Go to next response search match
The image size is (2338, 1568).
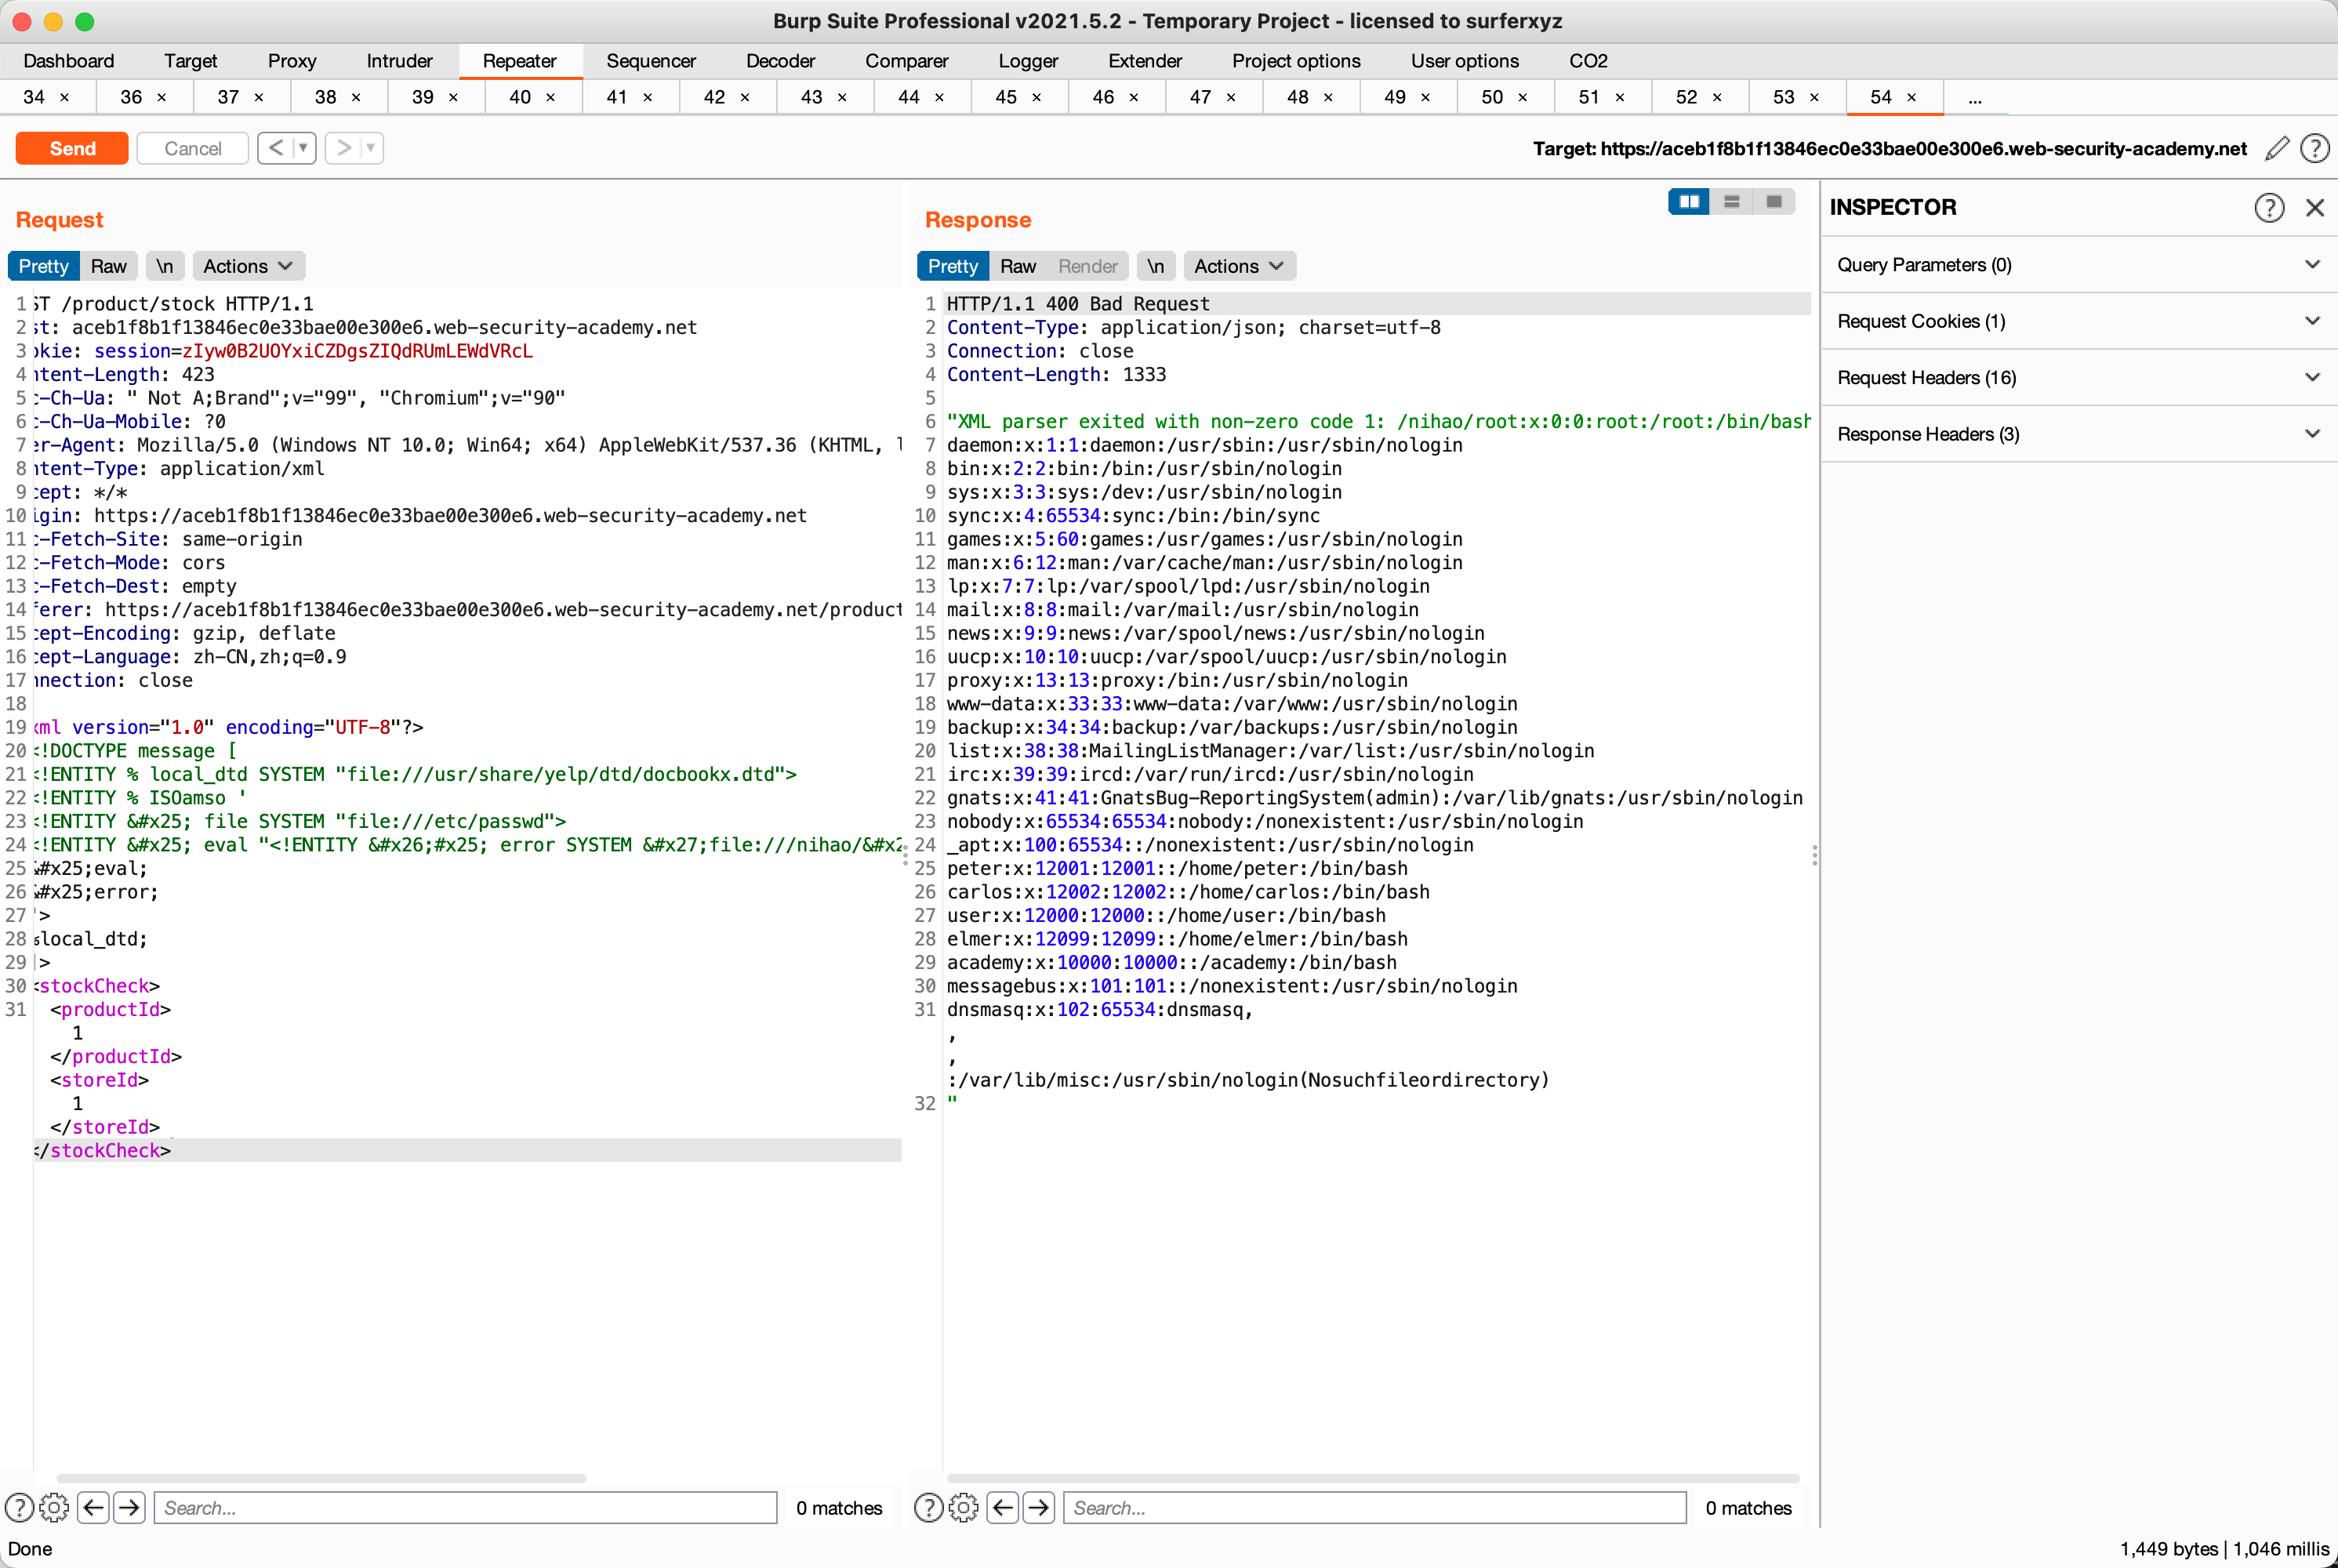pyautogui.click(x=1038, y=1507)
